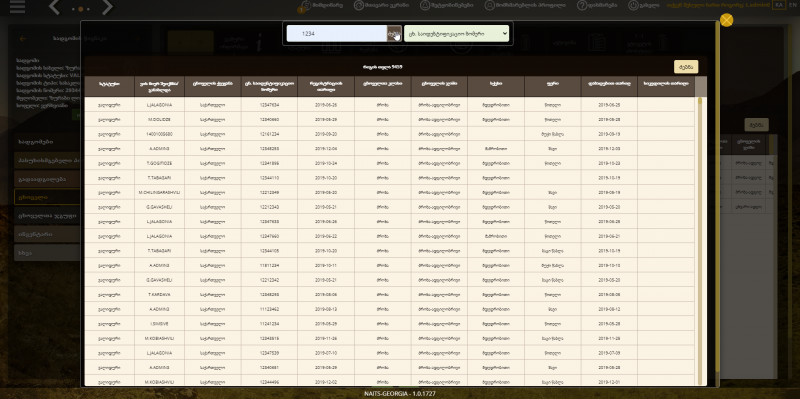Click the M.DOLIDZE cell
Screen dimensions: 800x399
point(159,119)
